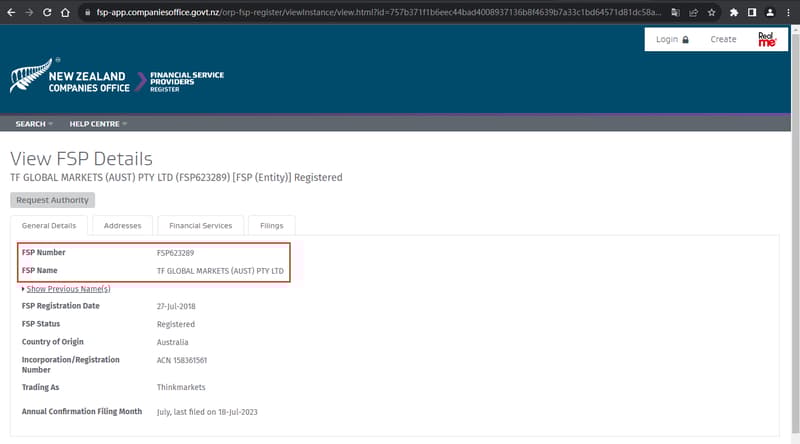This screenshot has height=444, width=800.
Task: Go to the browser home page icon
Action: pos(65,13)
